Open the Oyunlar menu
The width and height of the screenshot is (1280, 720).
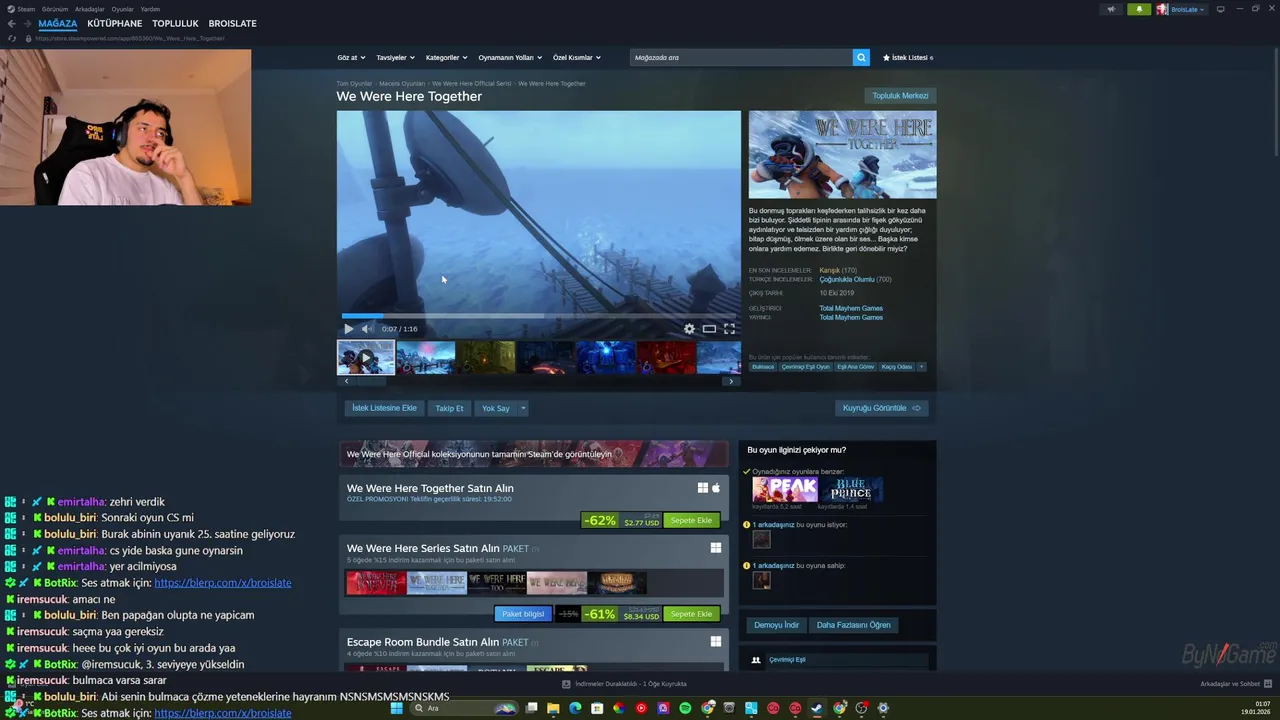click(122, 9)
